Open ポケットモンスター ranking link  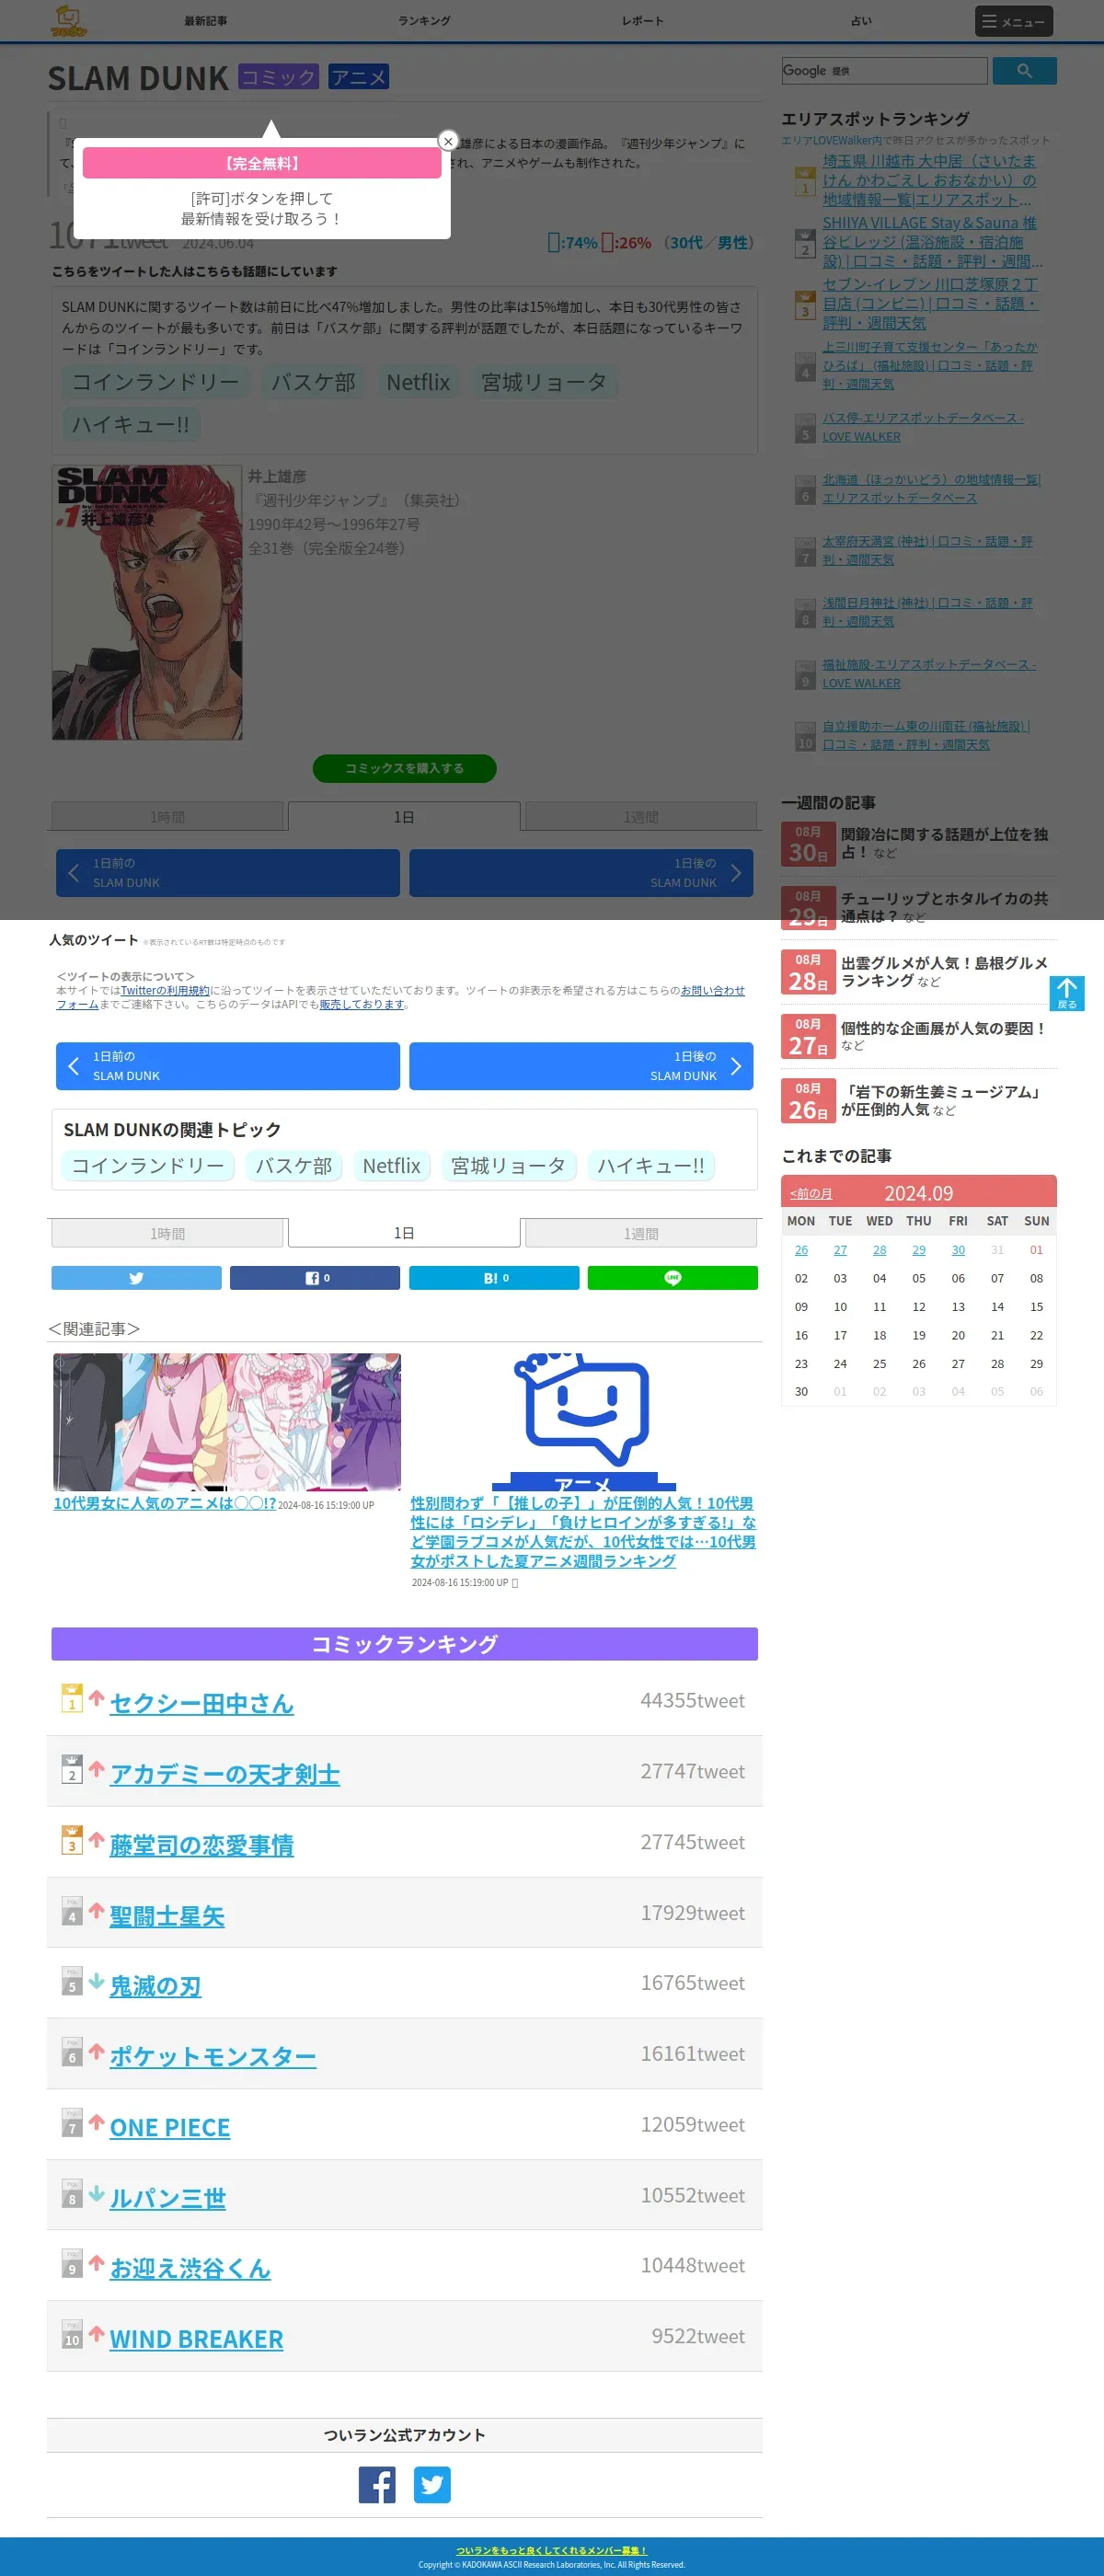coord(213,2056)
